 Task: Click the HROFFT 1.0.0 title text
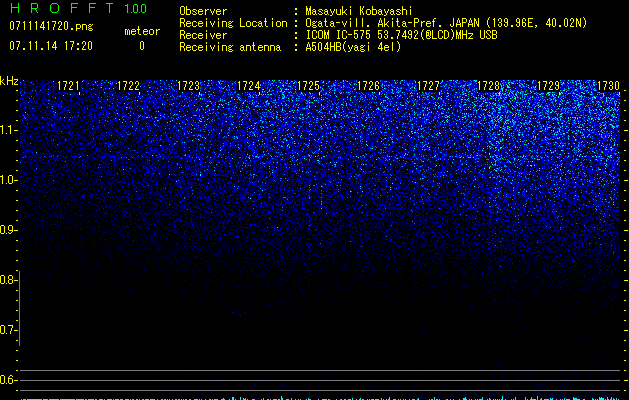[x=78, y=8]
